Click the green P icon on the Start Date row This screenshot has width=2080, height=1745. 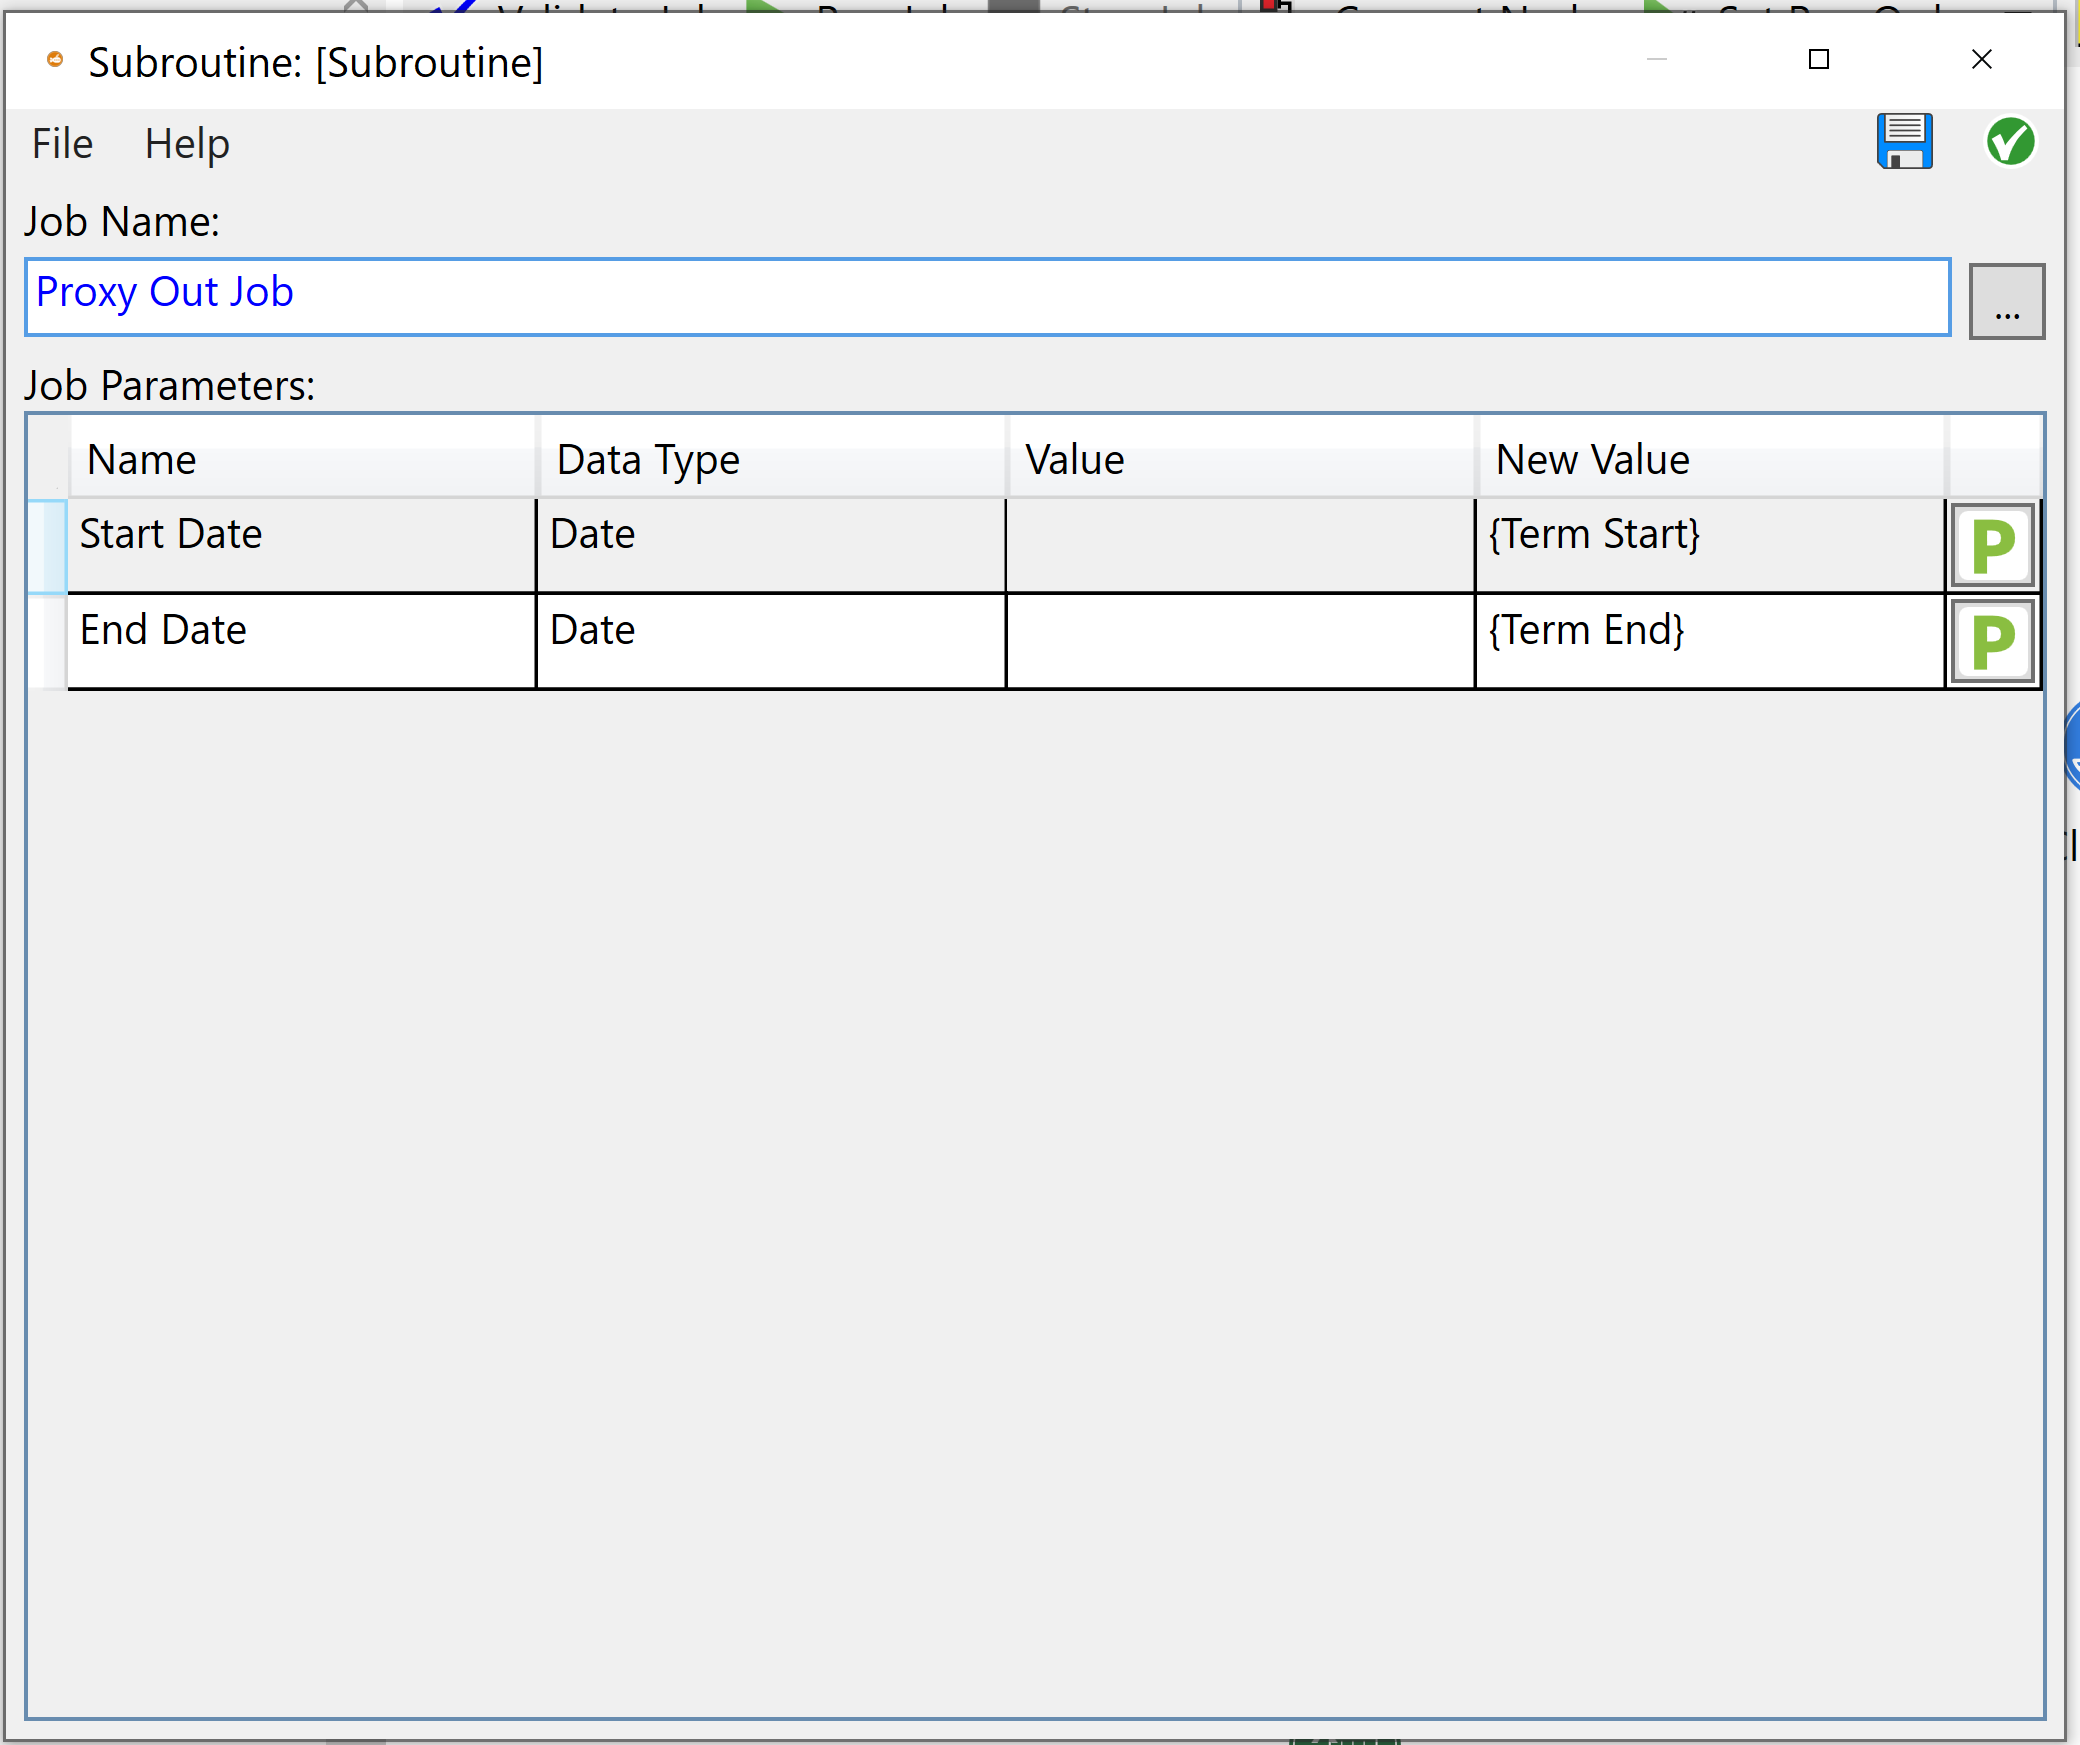pos(1992,545)
